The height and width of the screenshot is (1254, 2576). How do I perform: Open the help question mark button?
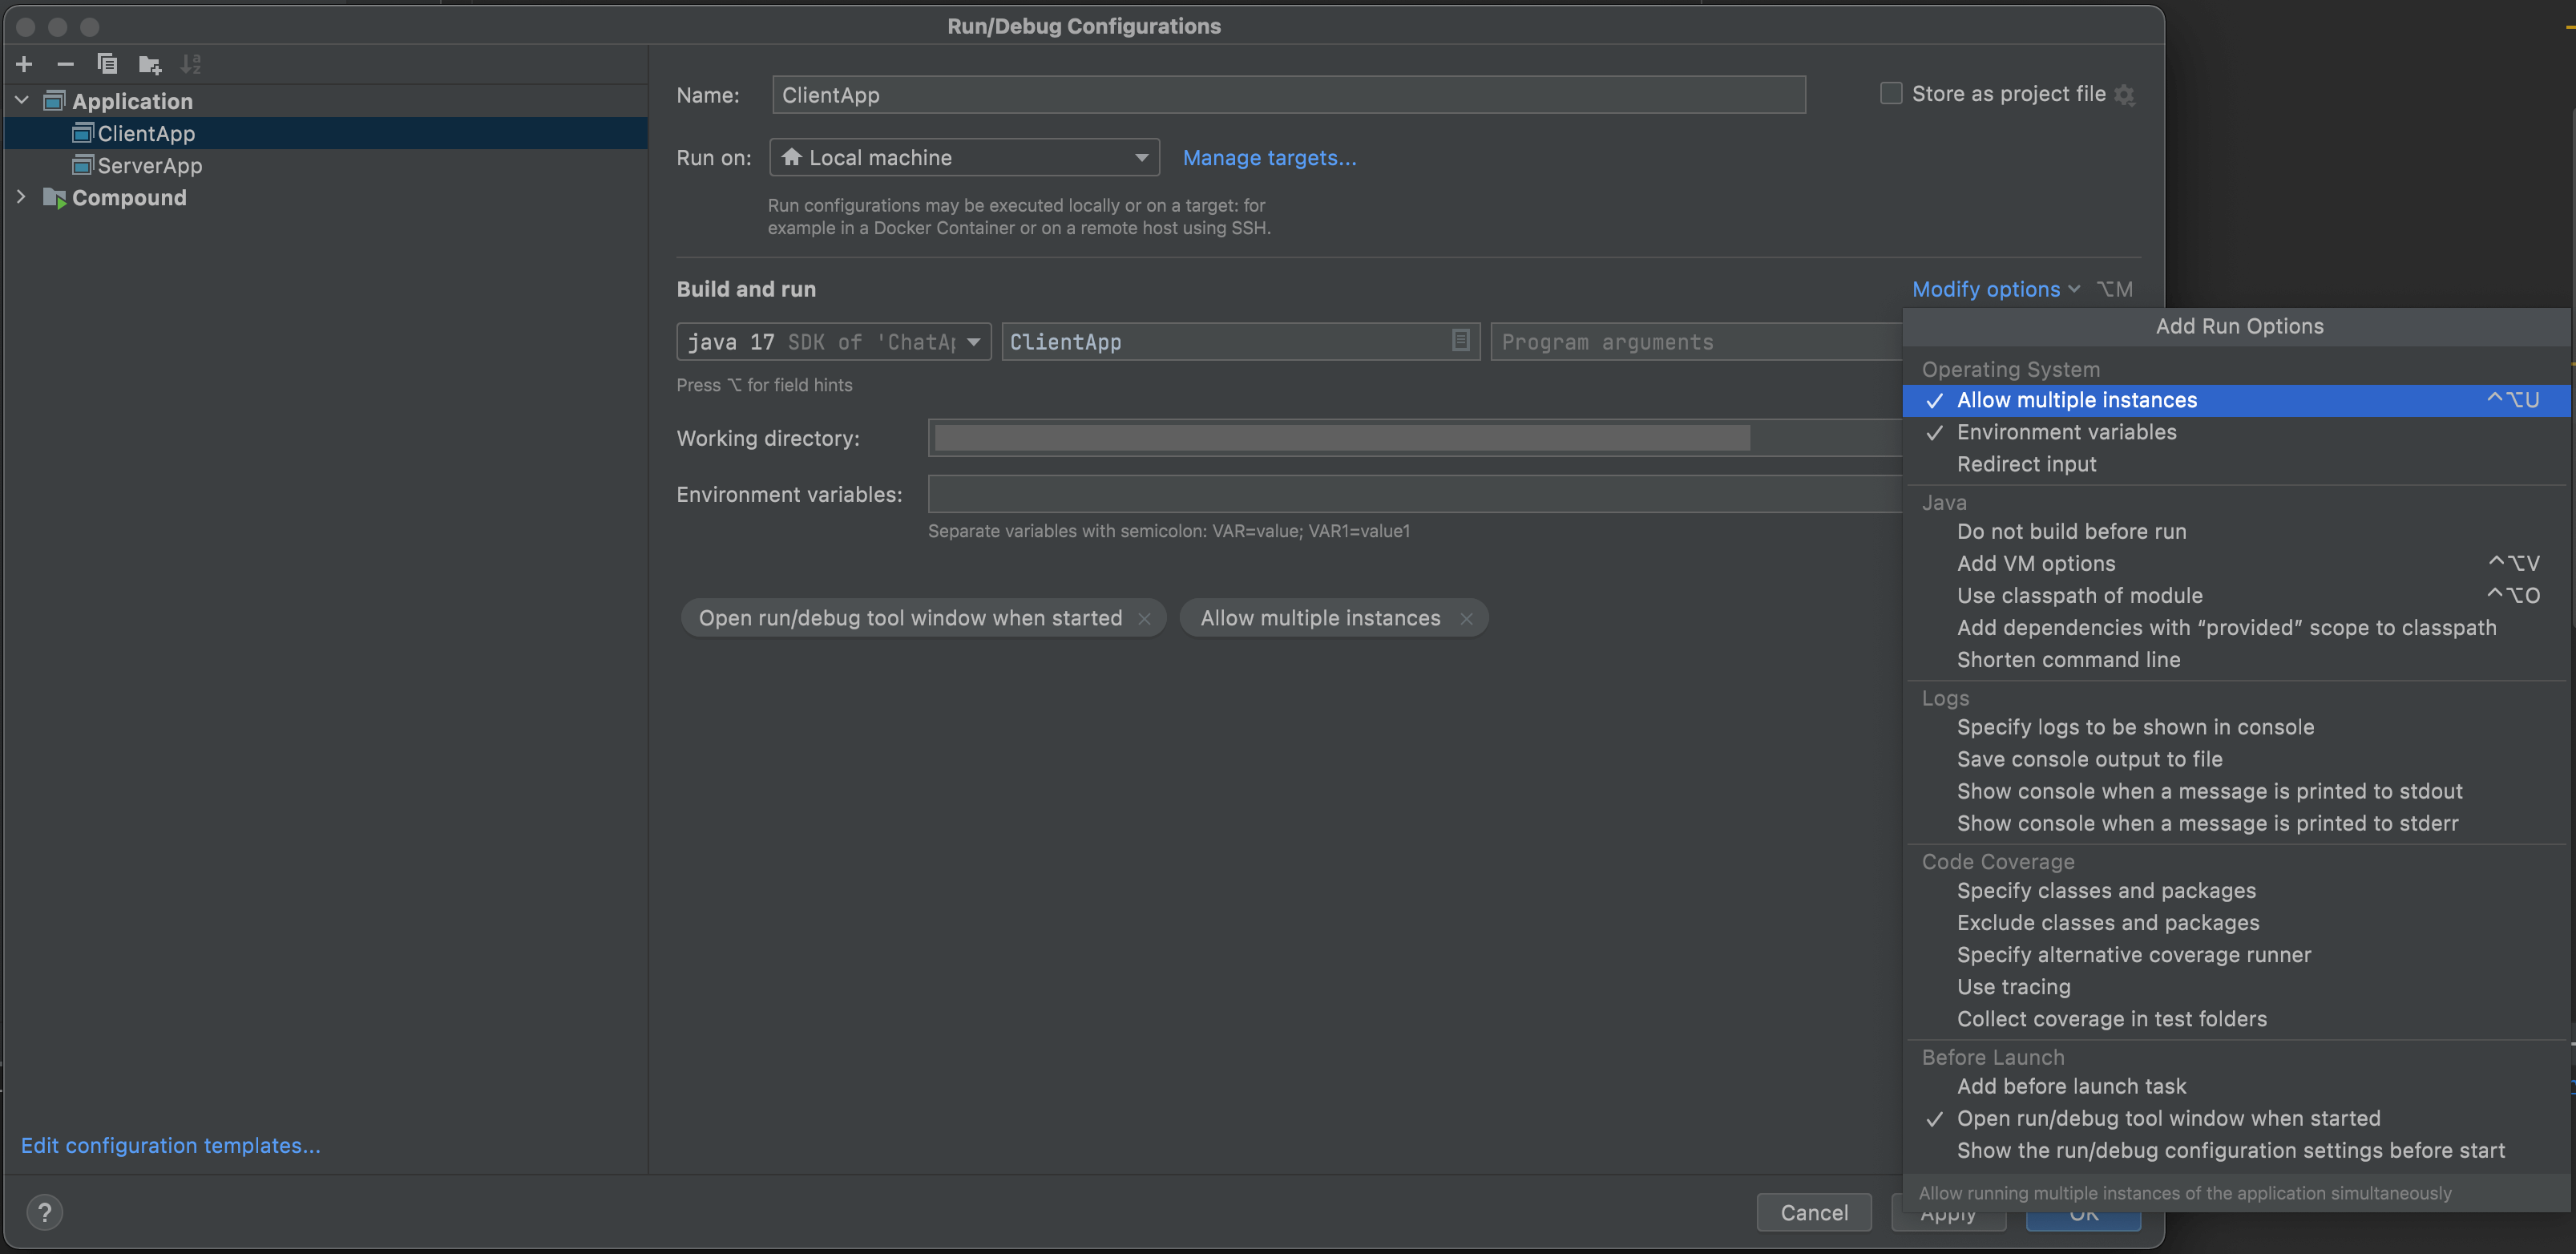coord(44,1212)
